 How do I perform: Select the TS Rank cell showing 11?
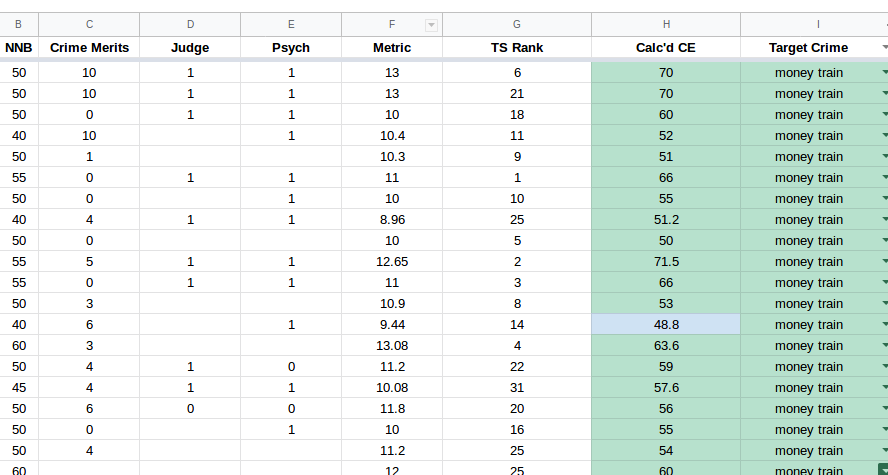517,136
